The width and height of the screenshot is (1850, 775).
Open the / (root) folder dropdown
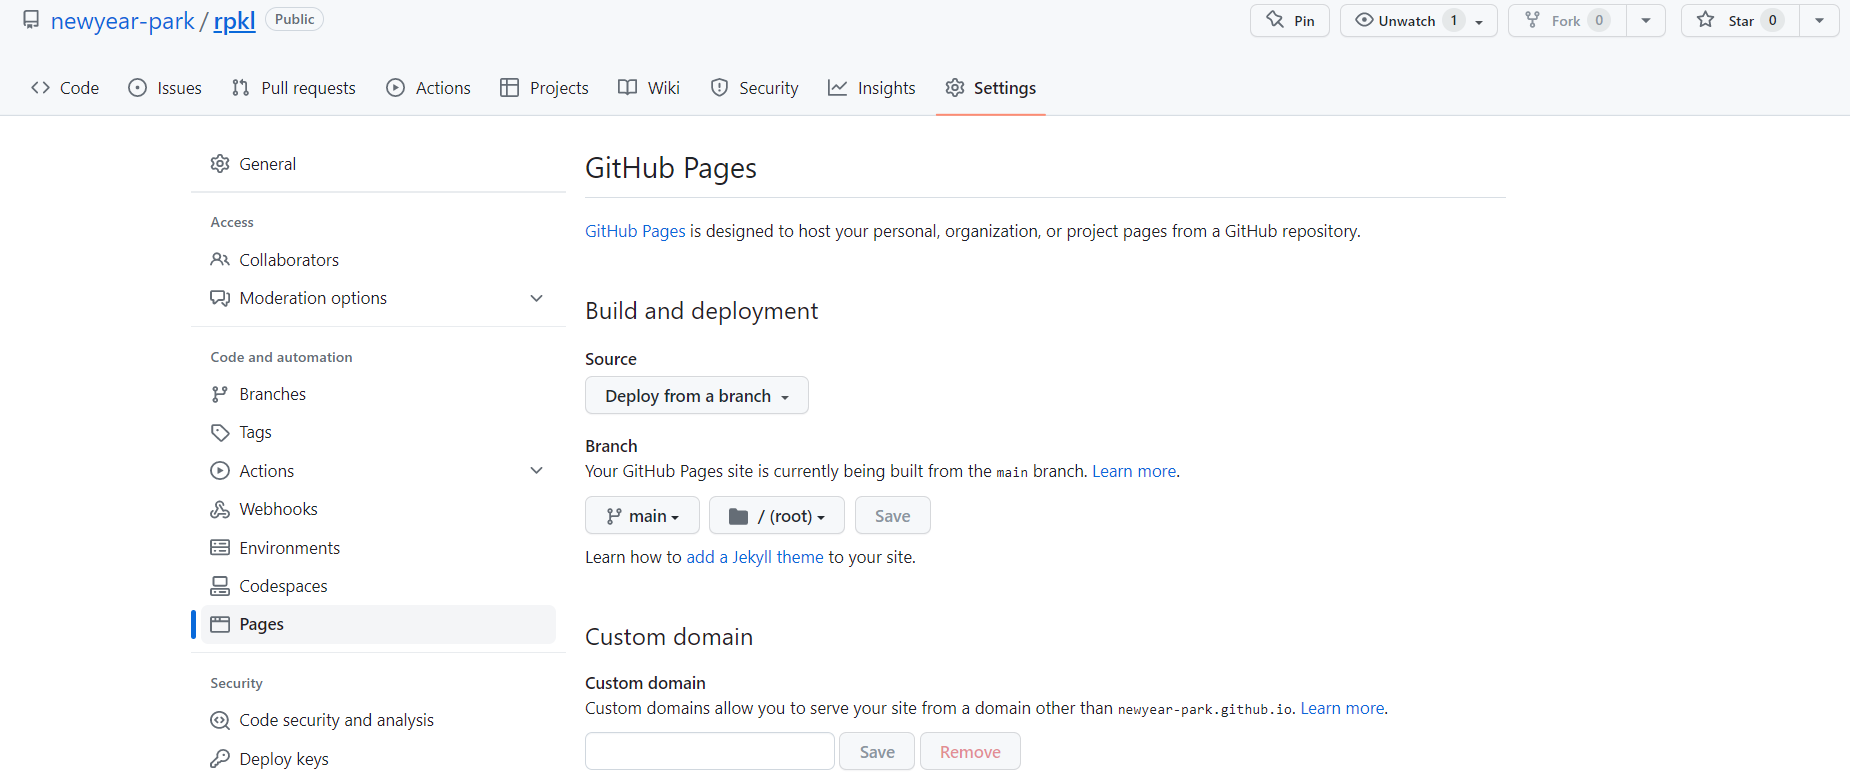pyautogui.click(x=777, y=516)
